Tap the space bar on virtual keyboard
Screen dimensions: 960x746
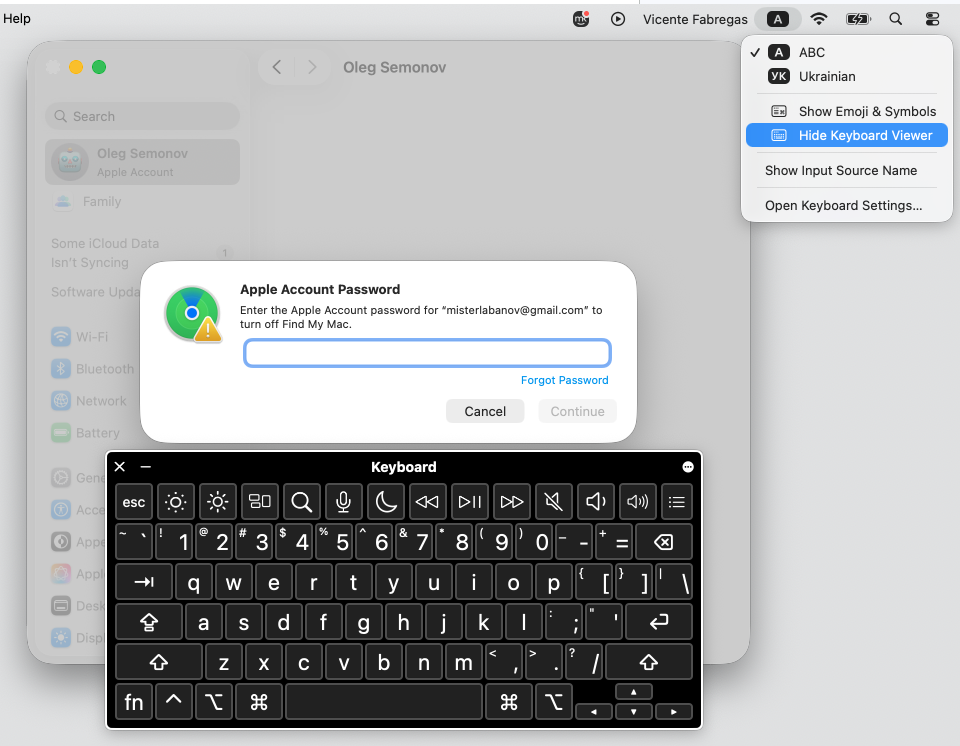click(x=384, y=702)
